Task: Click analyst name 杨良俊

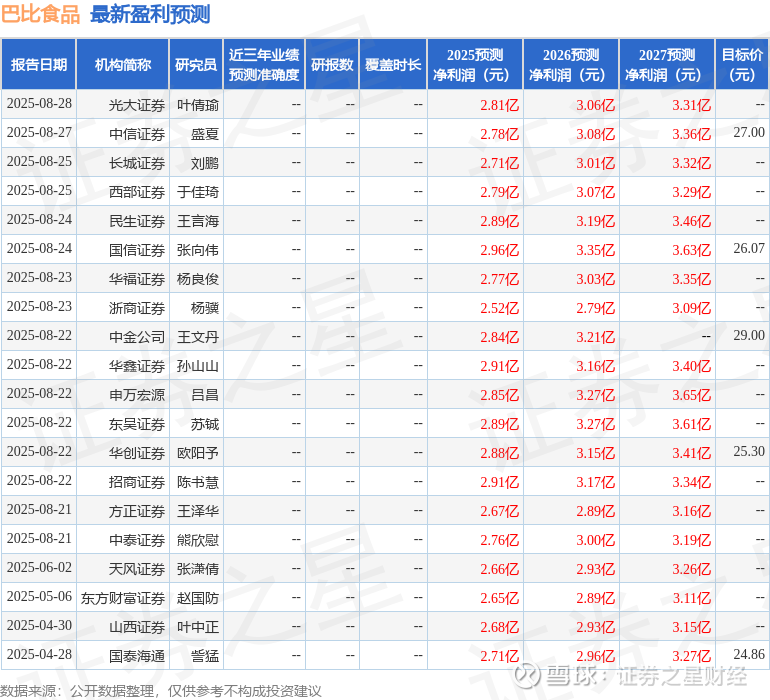Action: tap(197, 279)
